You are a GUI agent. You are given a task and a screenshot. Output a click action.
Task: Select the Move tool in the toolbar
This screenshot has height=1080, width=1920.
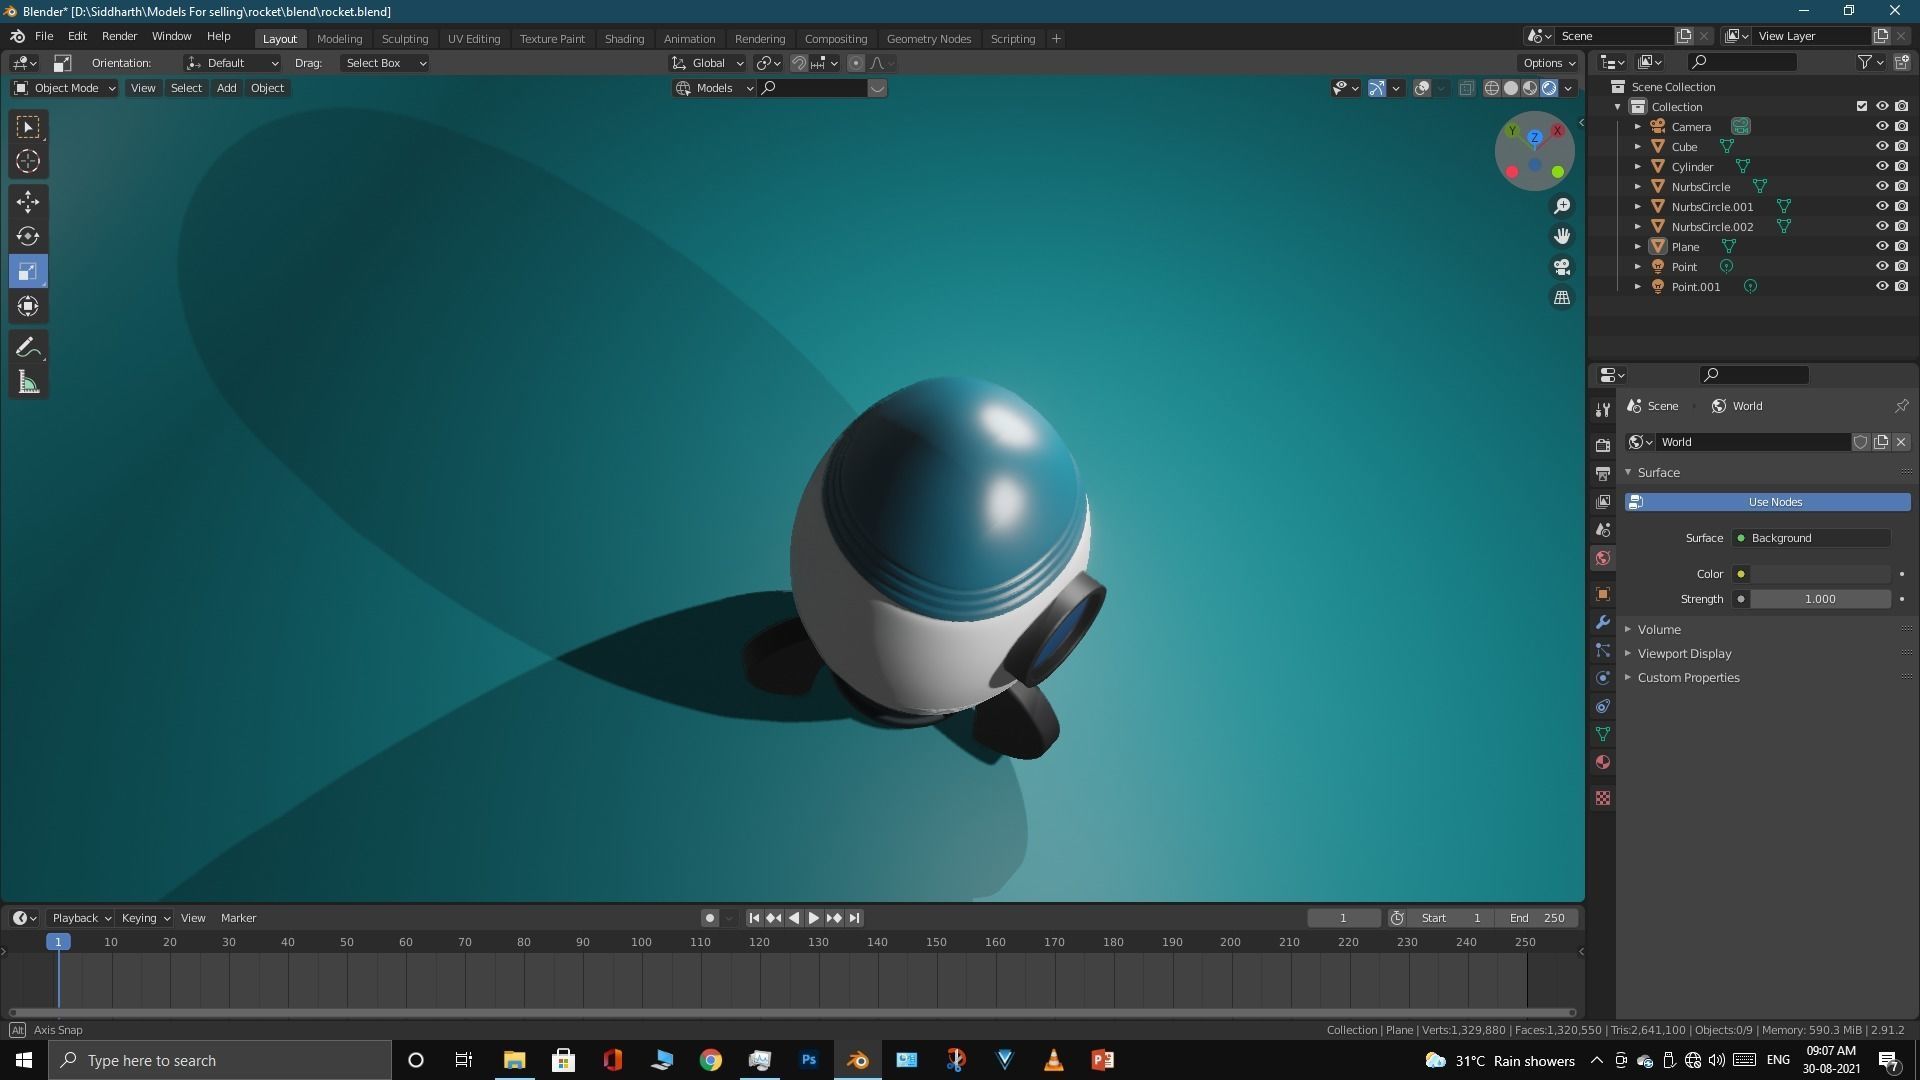click(28, 201)
